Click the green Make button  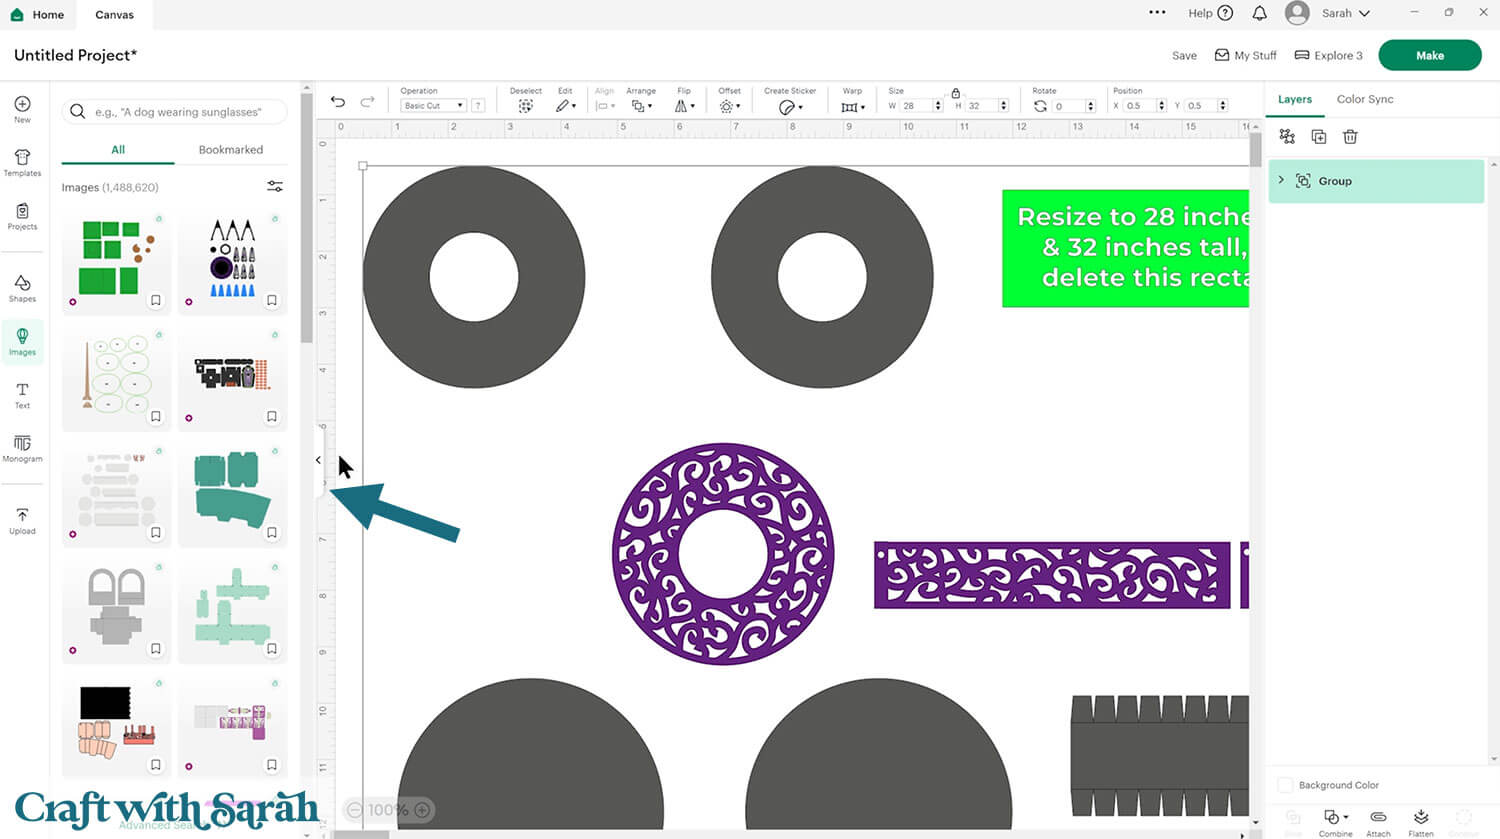pyautogui.click(x=1429, y=56)
